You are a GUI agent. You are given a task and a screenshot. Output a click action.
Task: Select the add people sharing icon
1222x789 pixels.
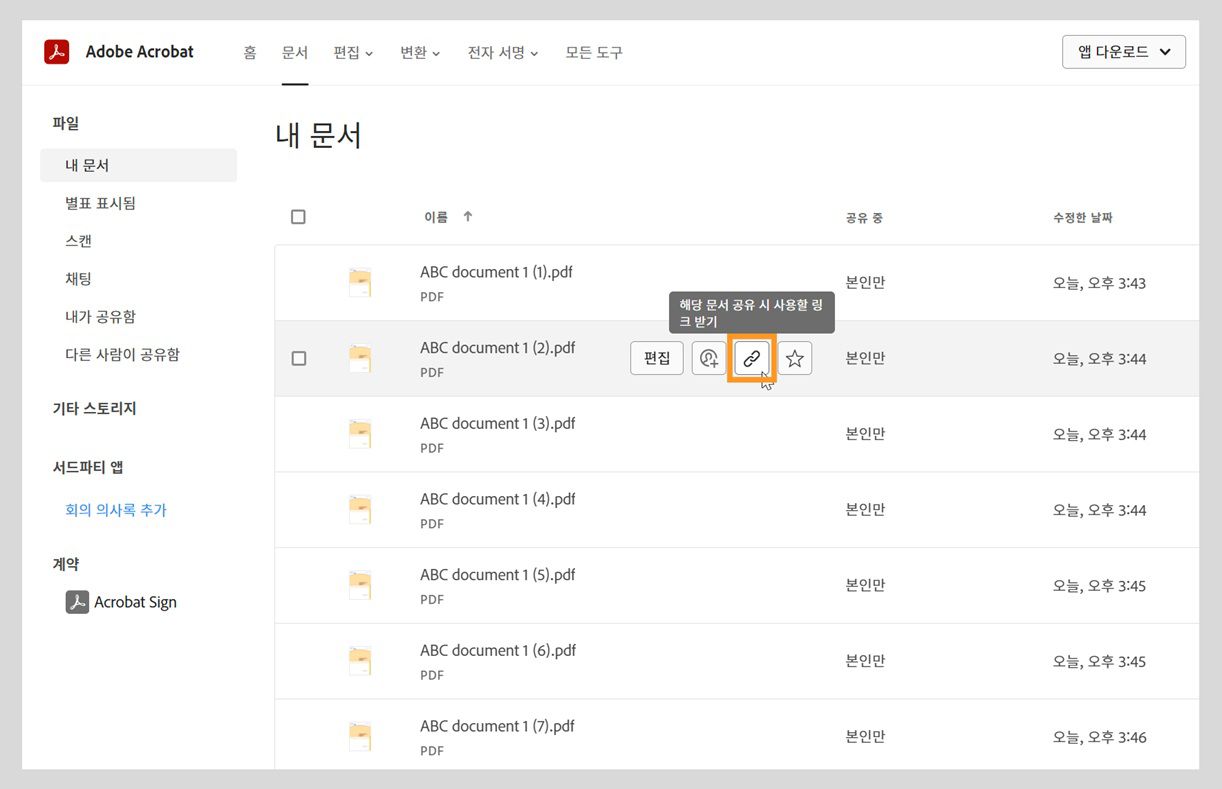(x=709, y=358)
